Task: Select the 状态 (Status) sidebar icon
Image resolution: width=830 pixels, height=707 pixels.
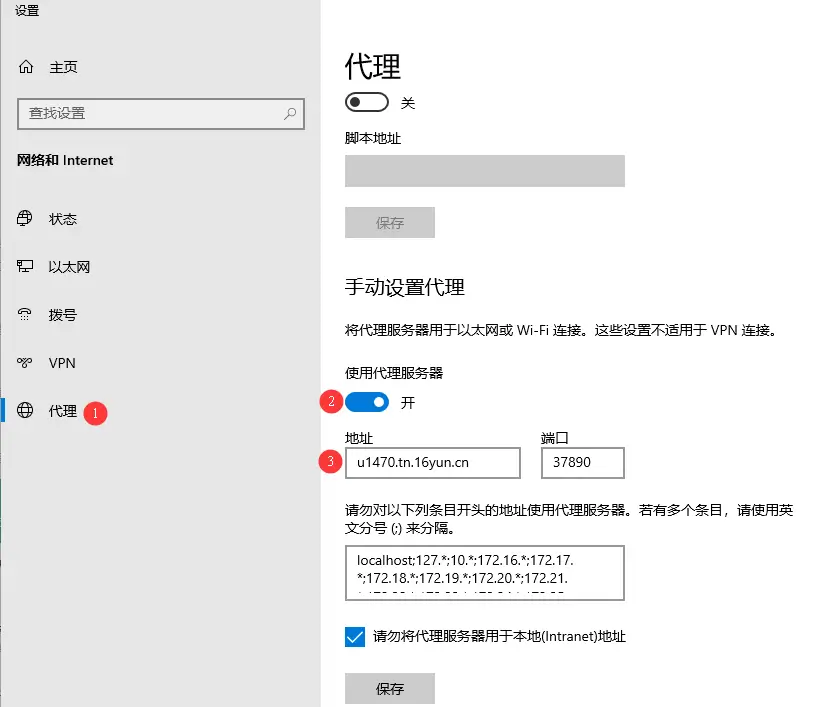Action: coord(25,219)
